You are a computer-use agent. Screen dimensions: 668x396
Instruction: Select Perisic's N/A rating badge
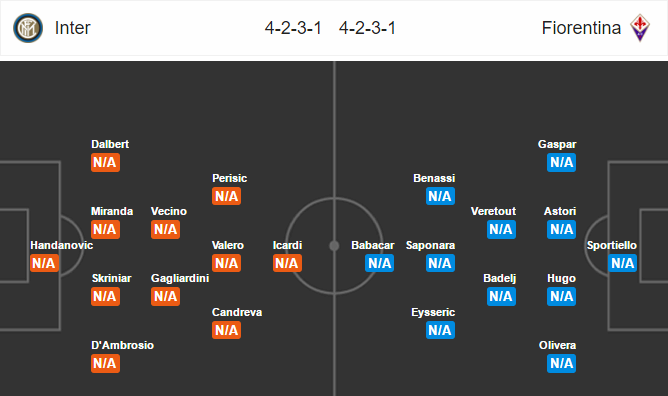coord(226,196)
